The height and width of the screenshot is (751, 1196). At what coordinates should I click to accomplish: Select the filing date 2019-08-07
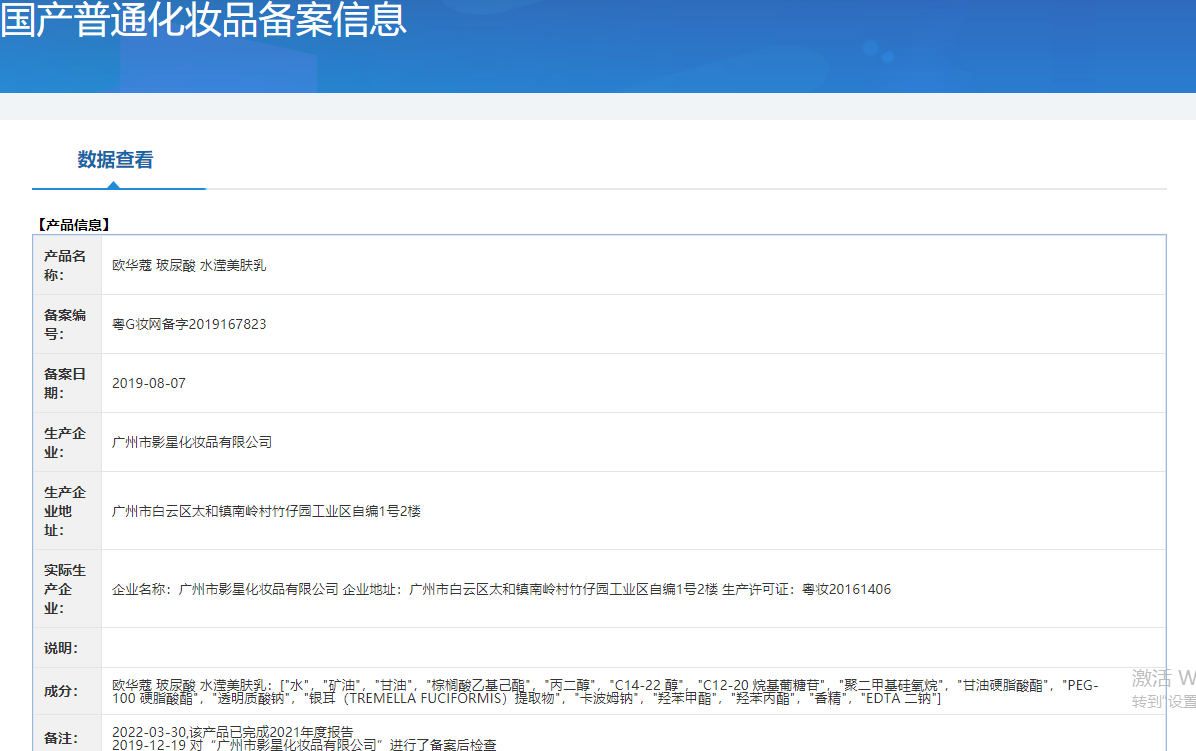click(x=149, y=384)
